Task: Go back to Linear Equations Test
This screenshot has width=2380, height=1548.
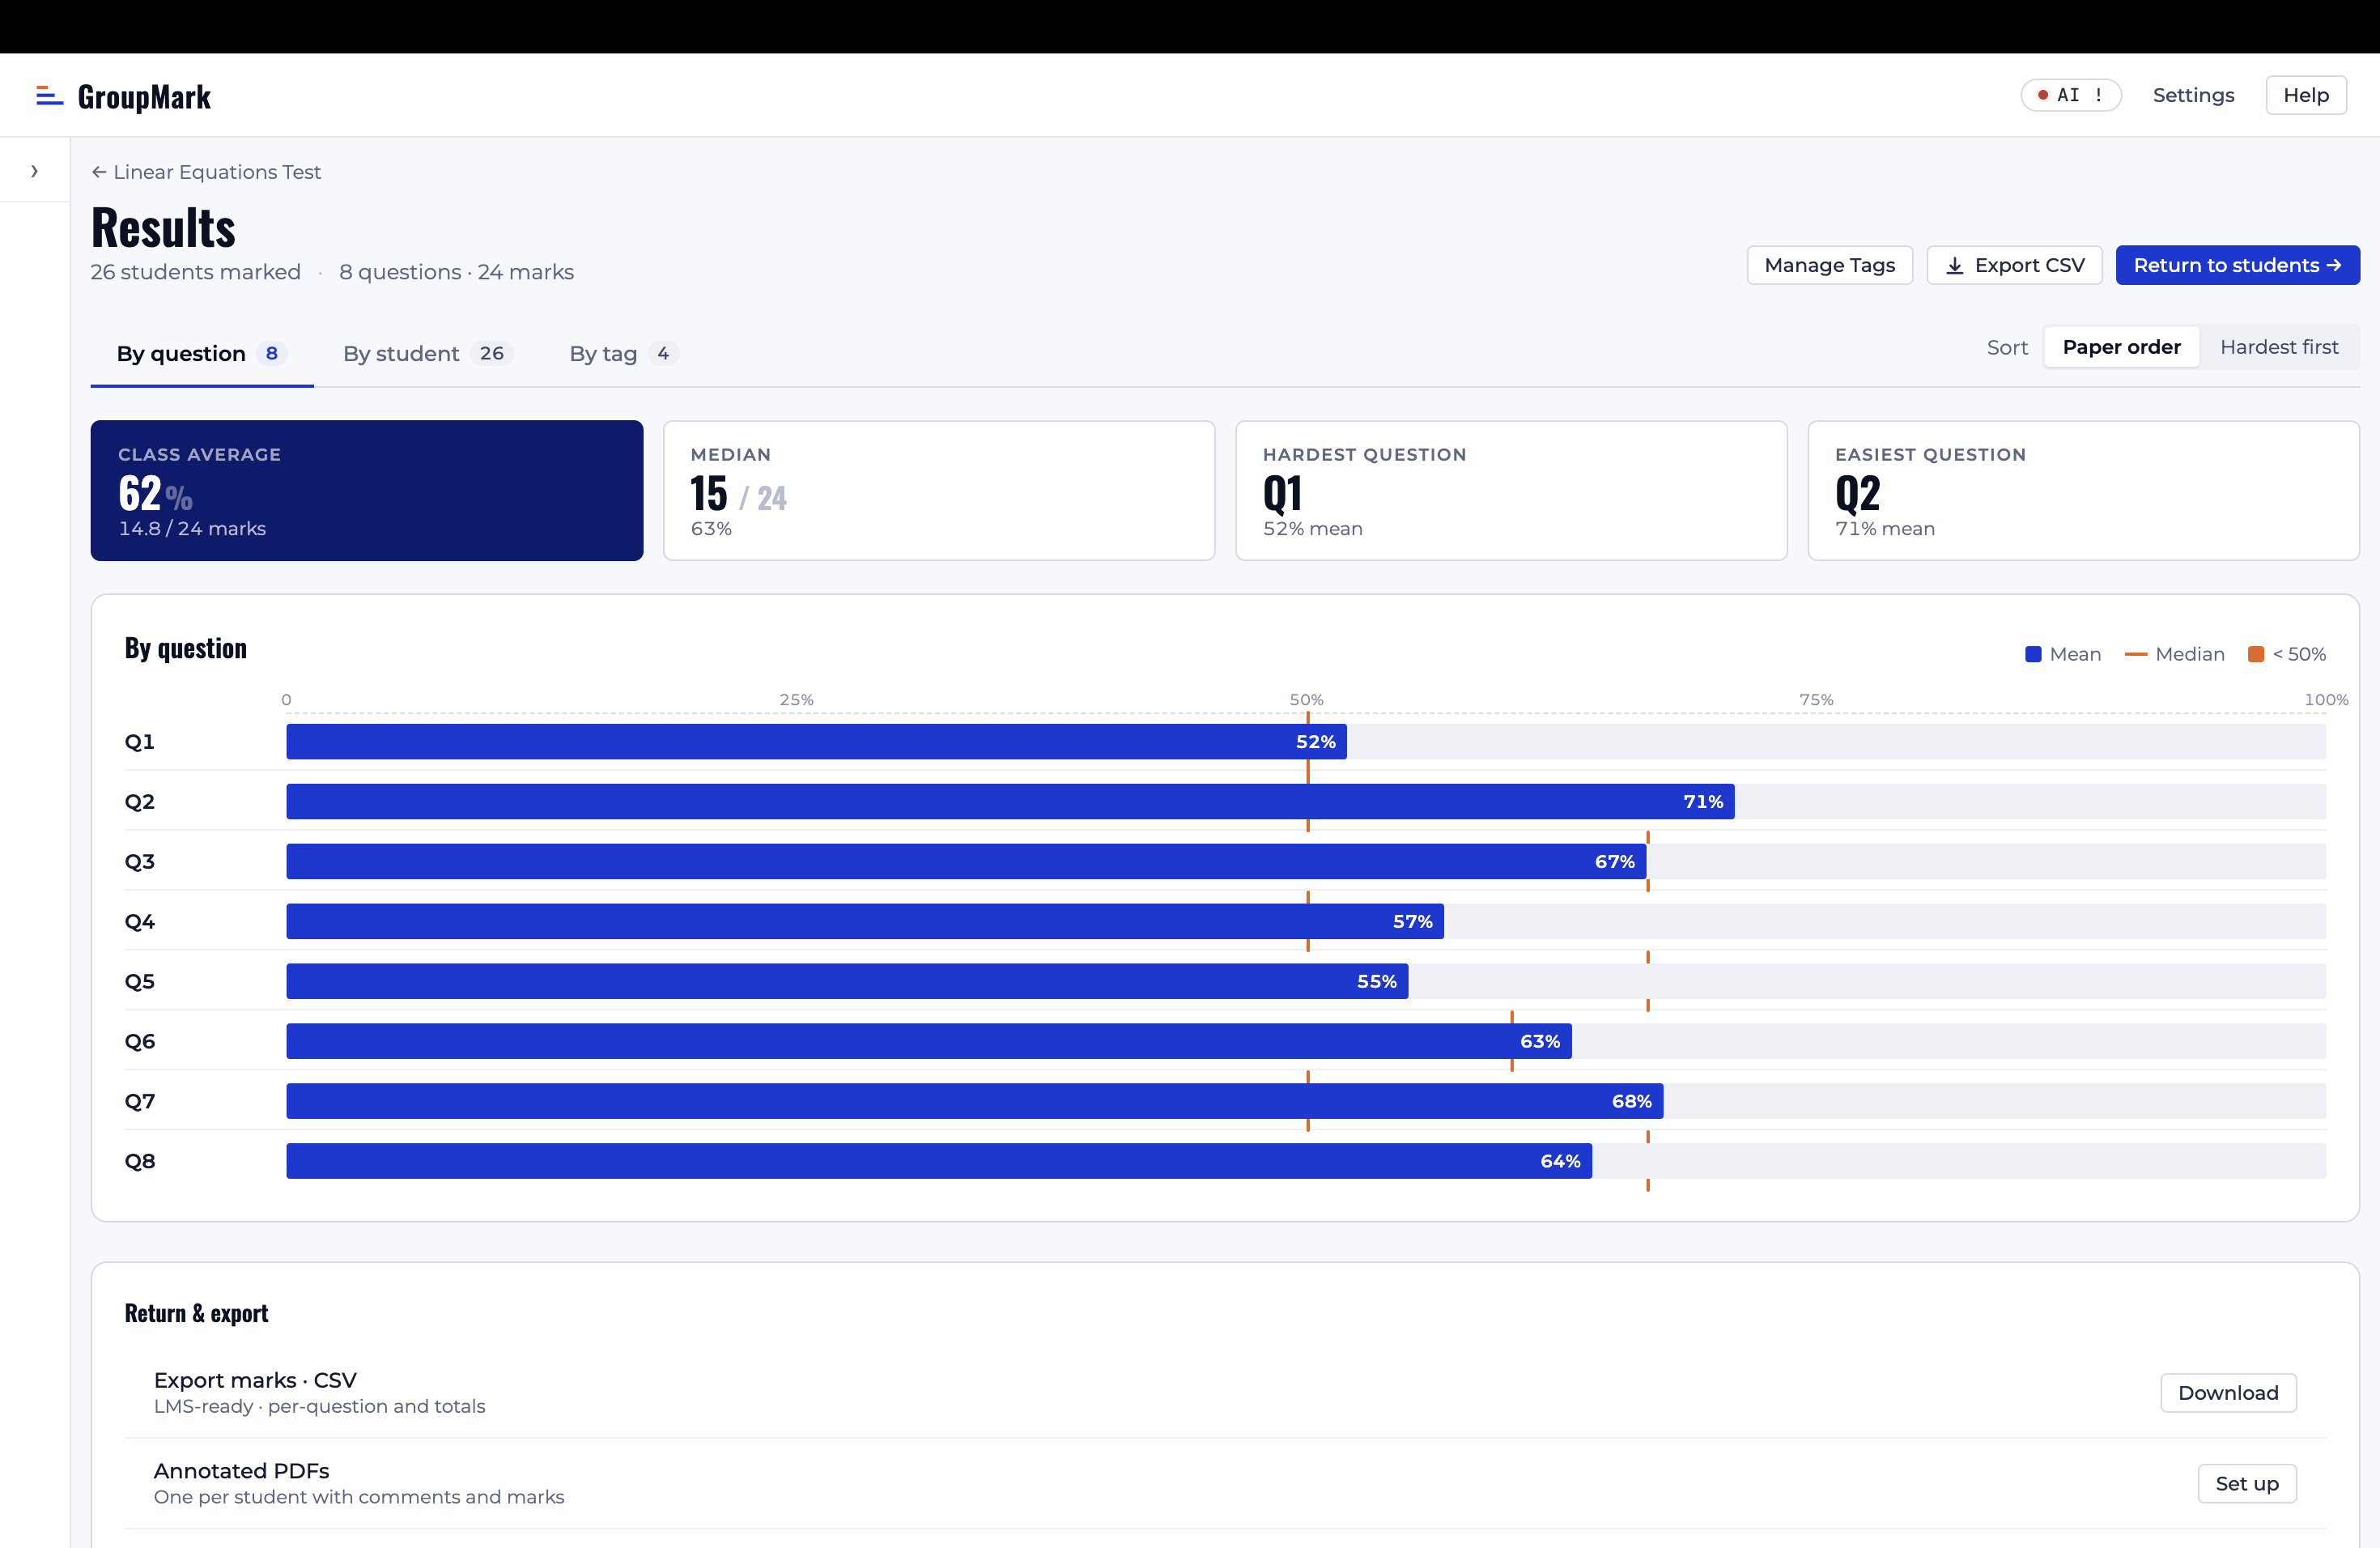Action: [206, 172]
